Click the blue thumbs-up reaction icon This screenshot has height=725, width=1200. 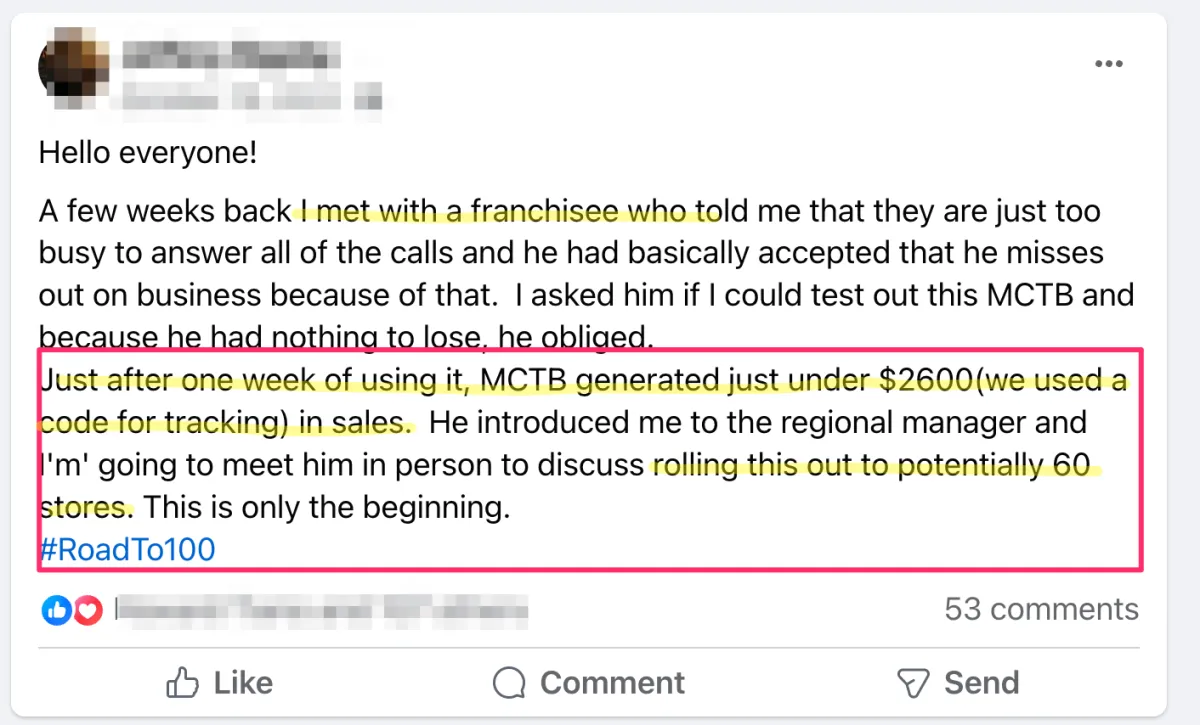56,610
